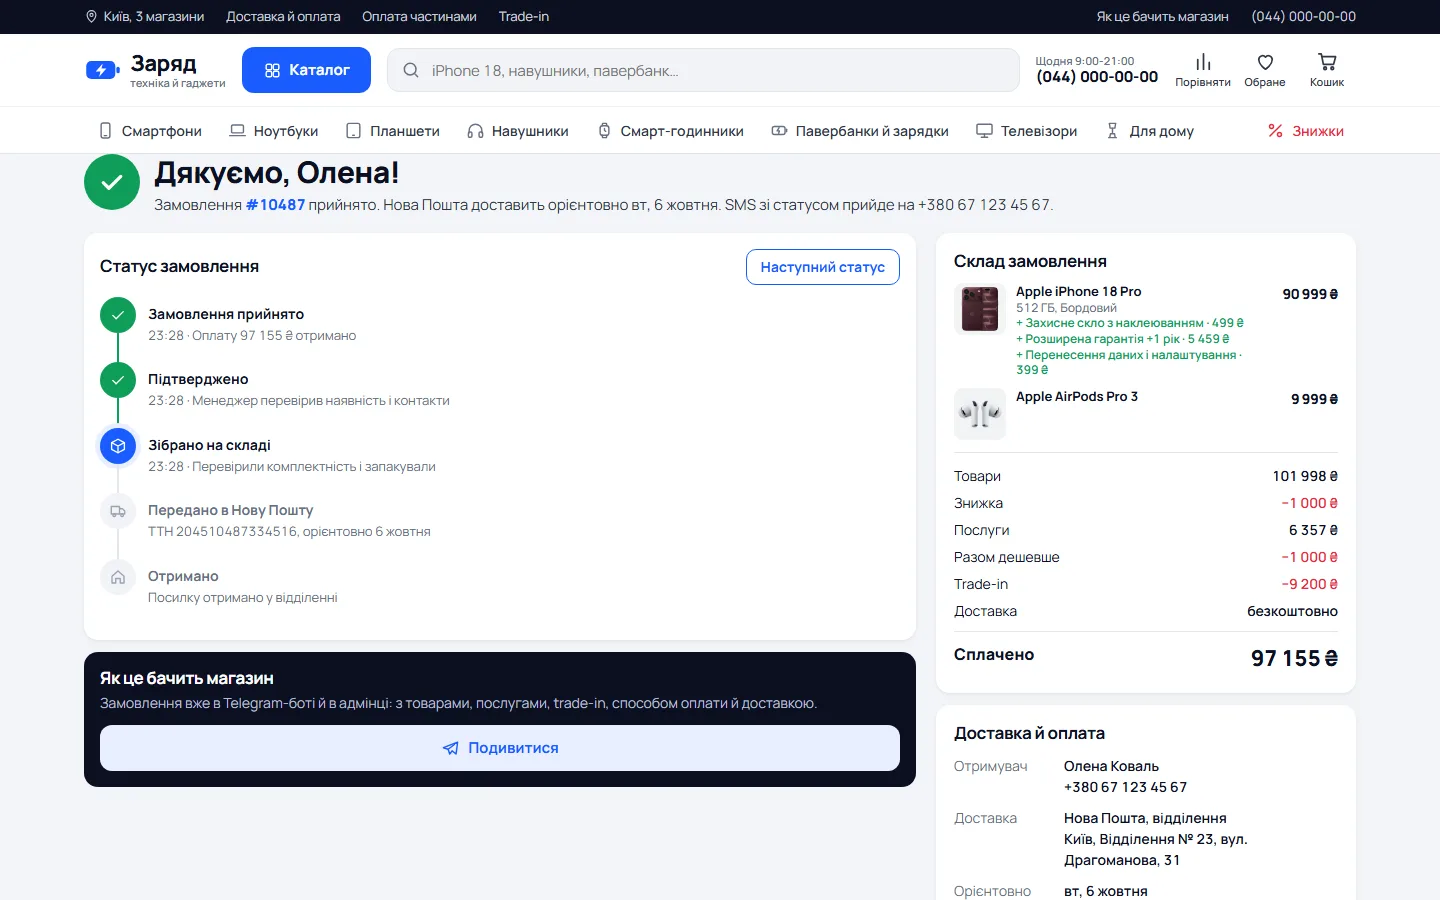This screenshot has width=1440, height=900.
Task: Open order number #10487 link
Action: pyautogui.click(x=275, y=205)
